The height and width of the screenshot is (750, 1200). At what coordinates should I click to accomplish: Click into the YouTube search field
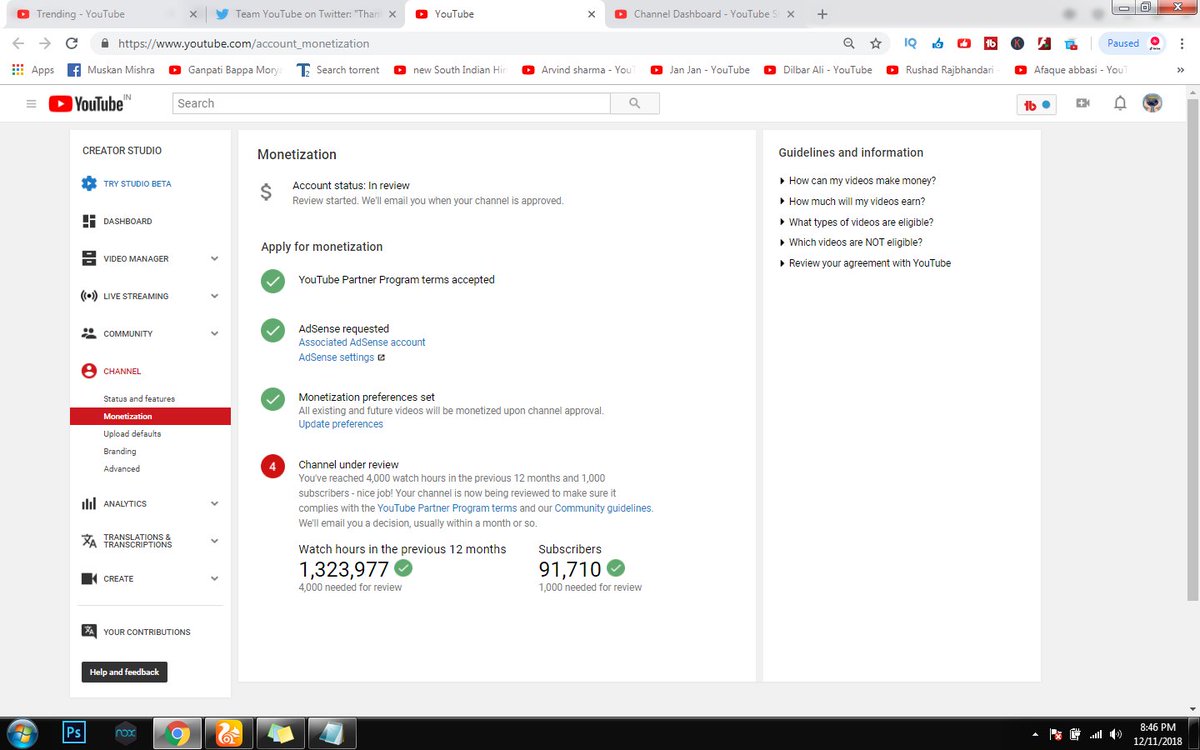(391, 103)
